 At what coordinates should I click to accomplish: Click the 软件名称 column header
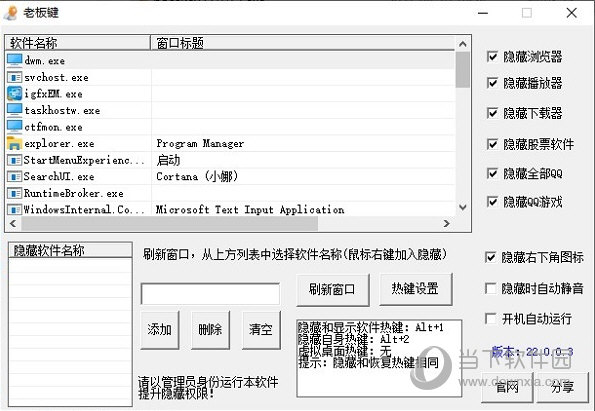(78, 43)
